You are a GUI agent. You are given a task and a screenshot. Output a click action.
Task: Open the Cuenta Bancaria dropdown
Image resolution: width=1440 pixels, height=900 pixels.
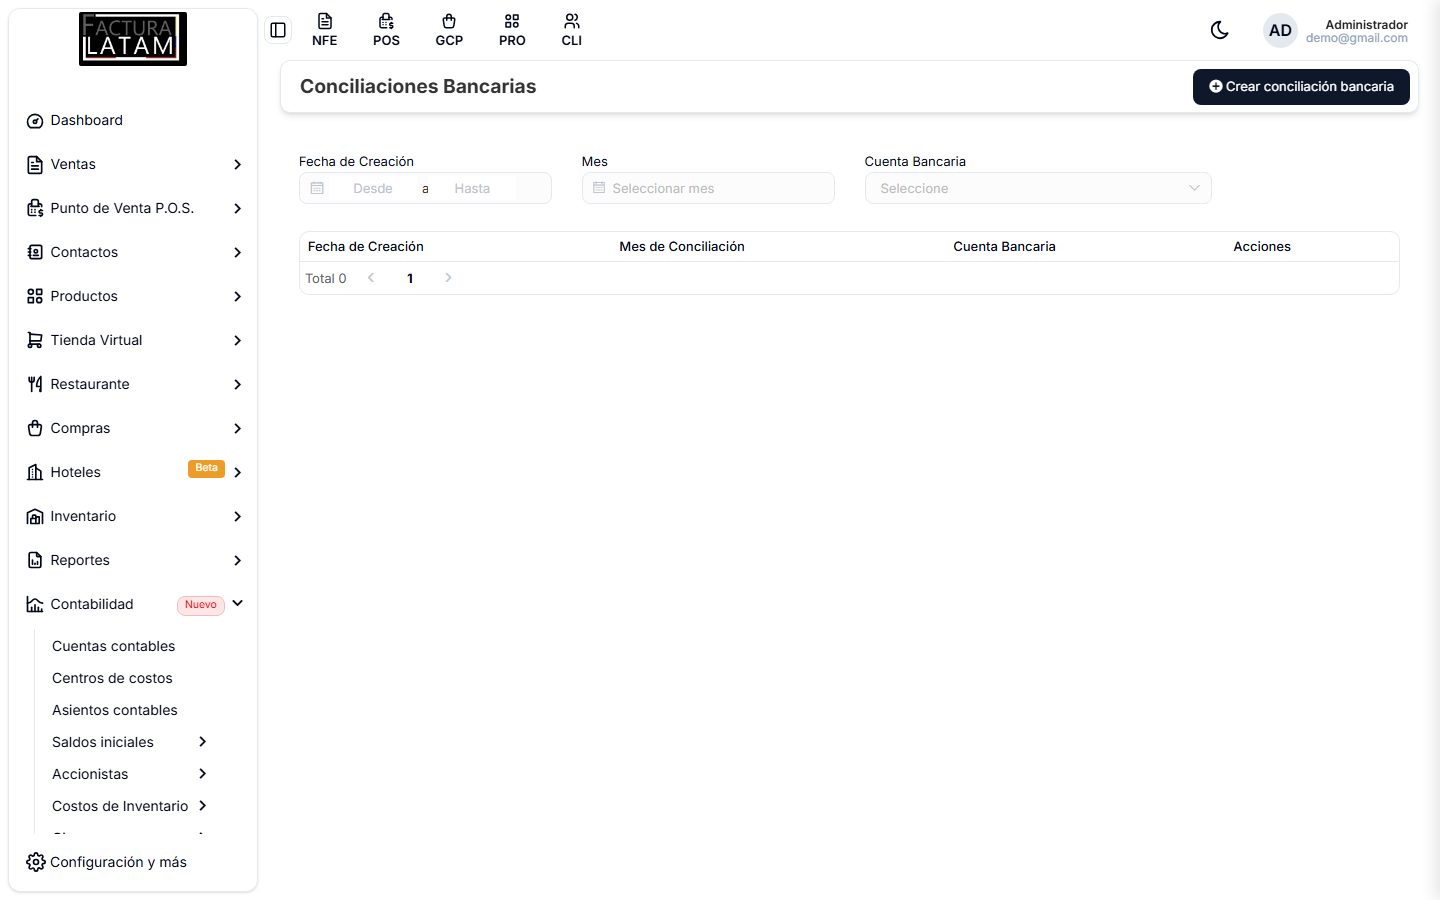pos(1038,188)
